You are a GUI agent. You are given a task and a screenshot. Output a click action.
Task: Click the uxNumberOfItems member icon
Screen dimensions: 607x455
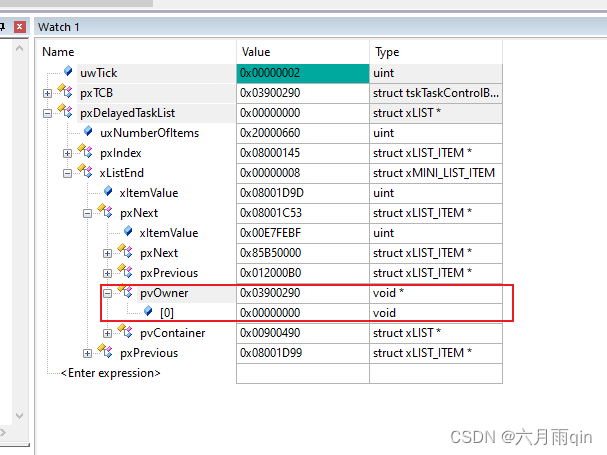point(87,133)
